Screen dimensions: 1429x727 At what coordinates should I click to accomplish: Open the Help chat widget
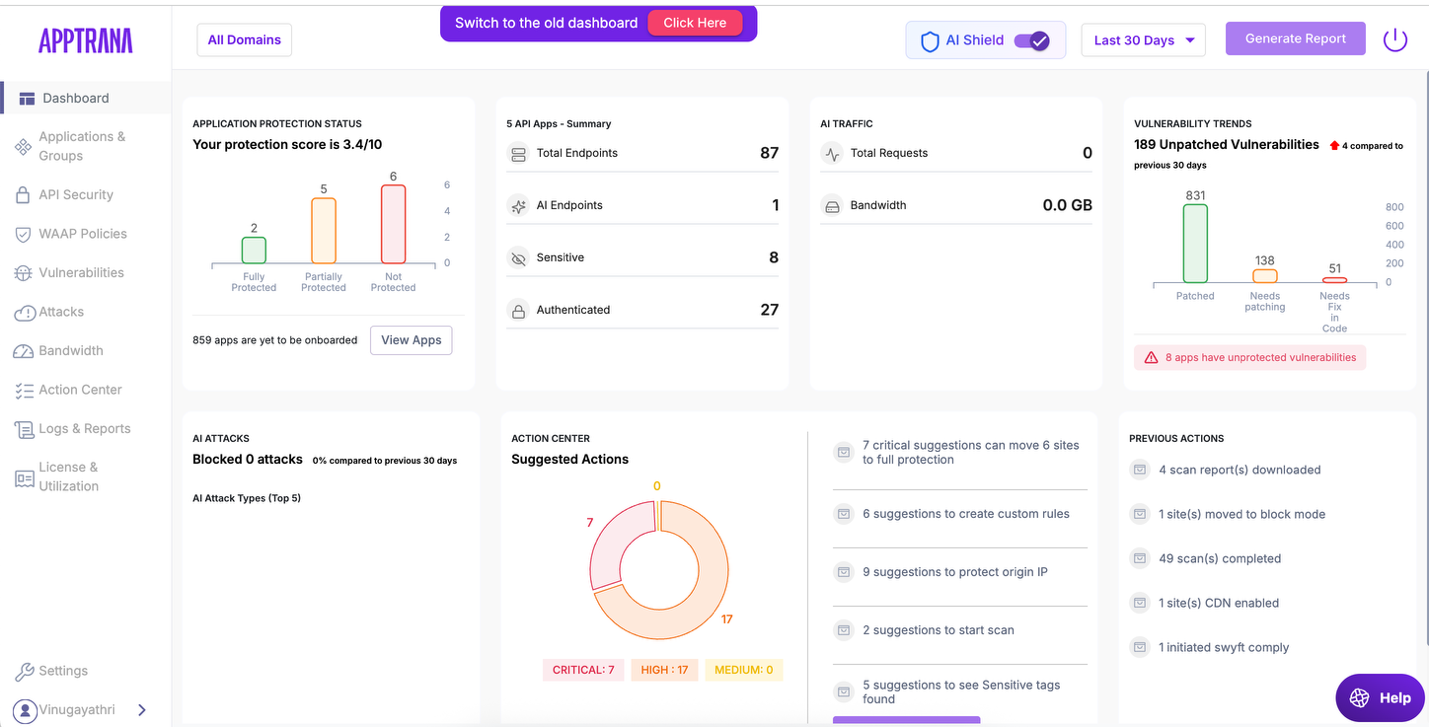click(1380, 698)
